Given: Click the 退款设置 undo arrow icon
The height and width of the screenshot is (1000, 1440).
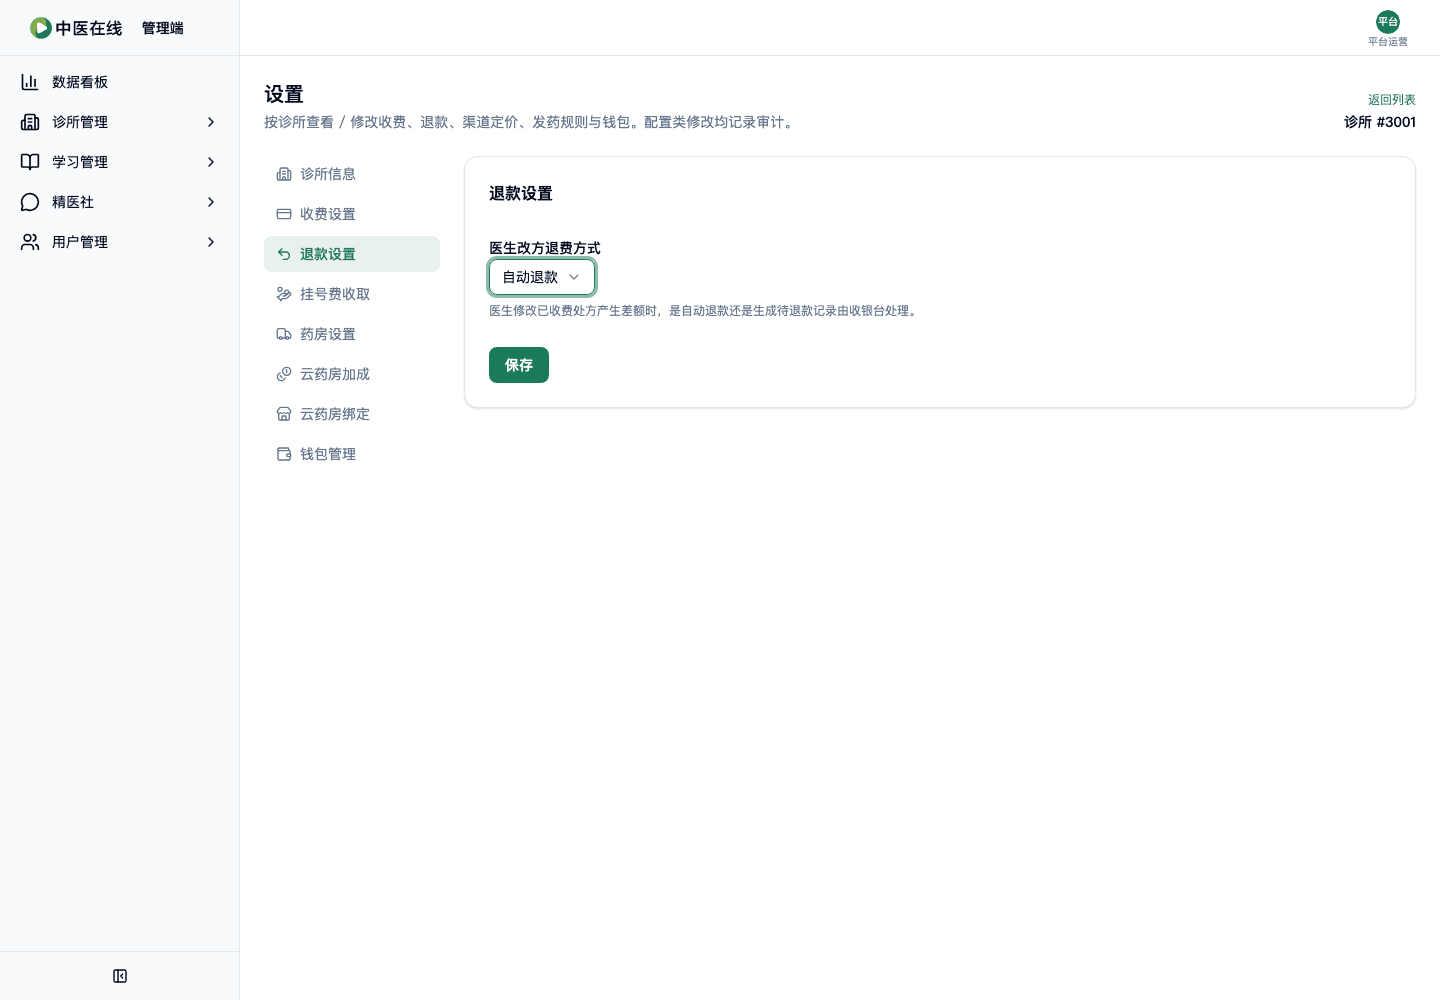Looking at the screenshot, I should point(284,254).
